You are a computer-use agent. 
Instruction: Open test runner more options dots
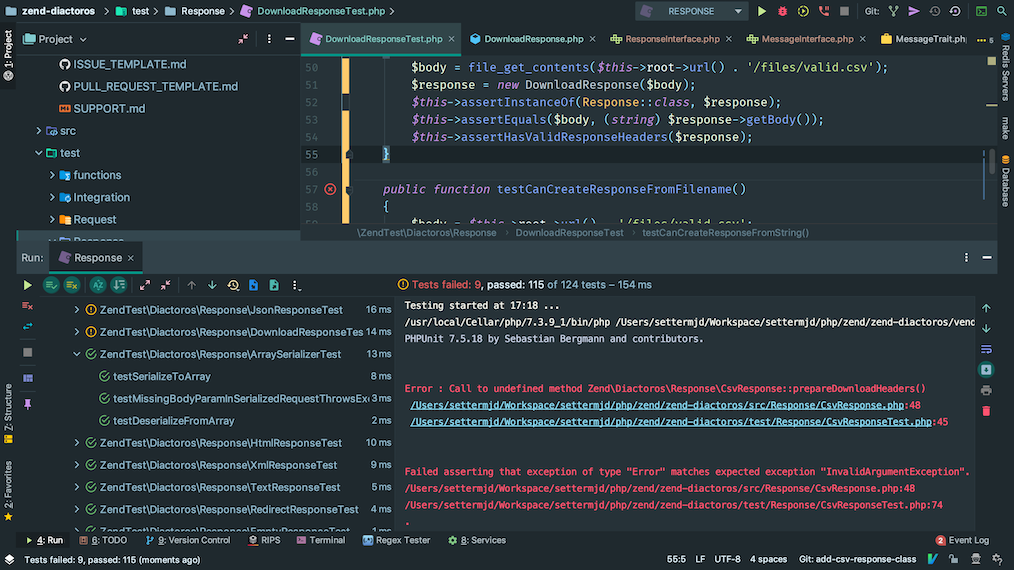click(296, 285)
